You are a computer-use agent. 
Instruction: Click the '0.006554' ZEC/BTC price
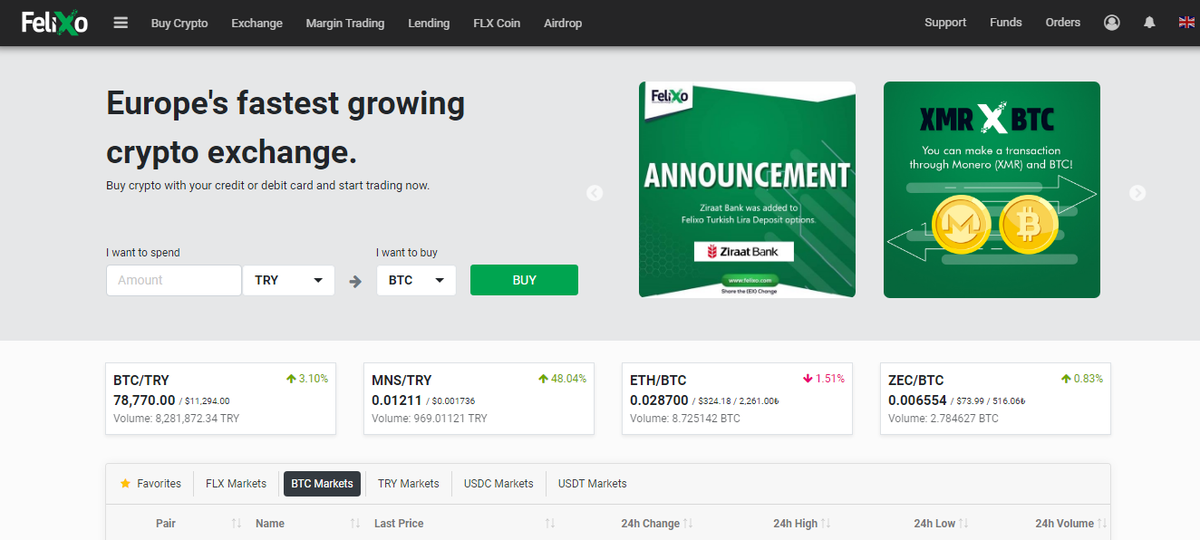(916, 400)
